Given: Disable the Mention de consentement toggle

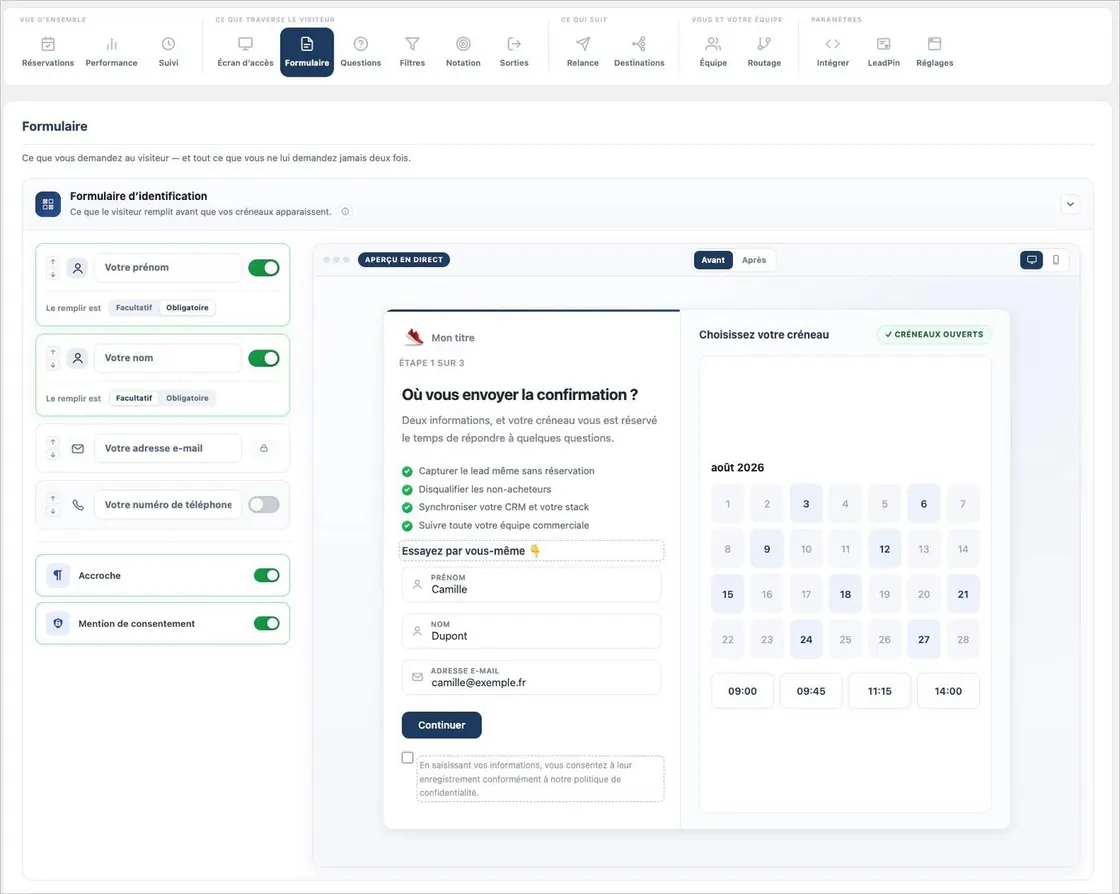Looking at the screenshot, I should point(266,623).
